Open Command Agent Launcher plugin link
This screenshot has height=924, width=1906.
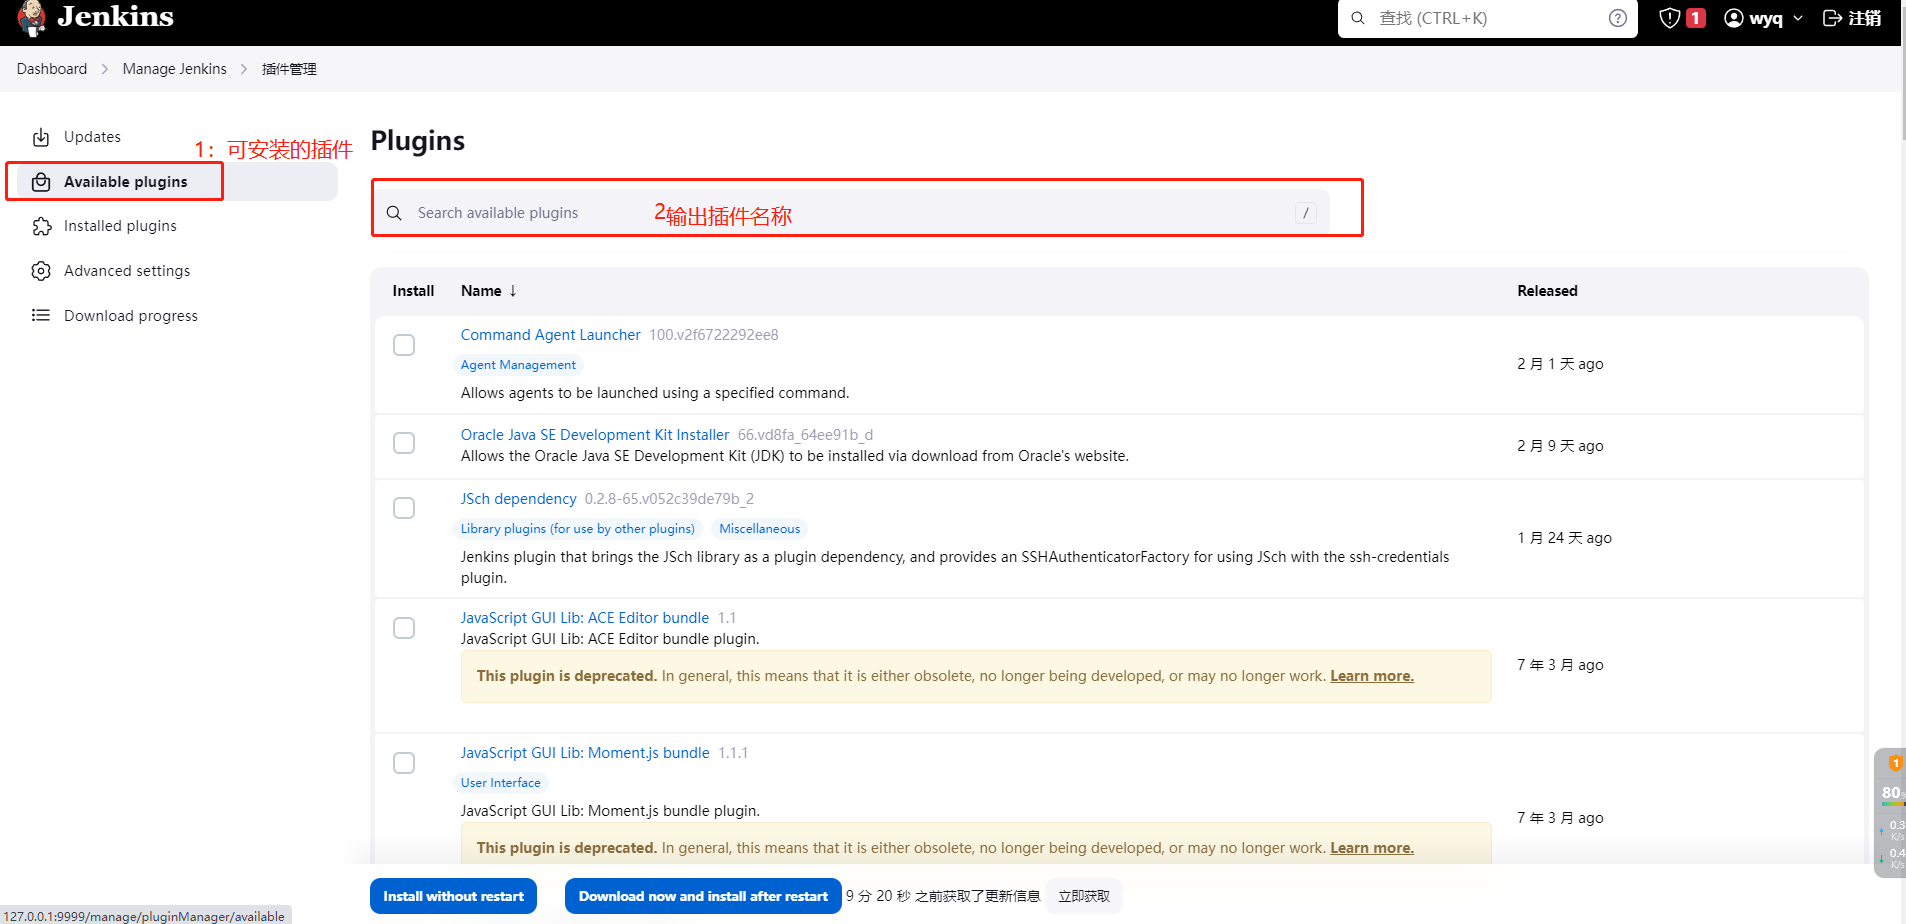[x=550, y=335]
